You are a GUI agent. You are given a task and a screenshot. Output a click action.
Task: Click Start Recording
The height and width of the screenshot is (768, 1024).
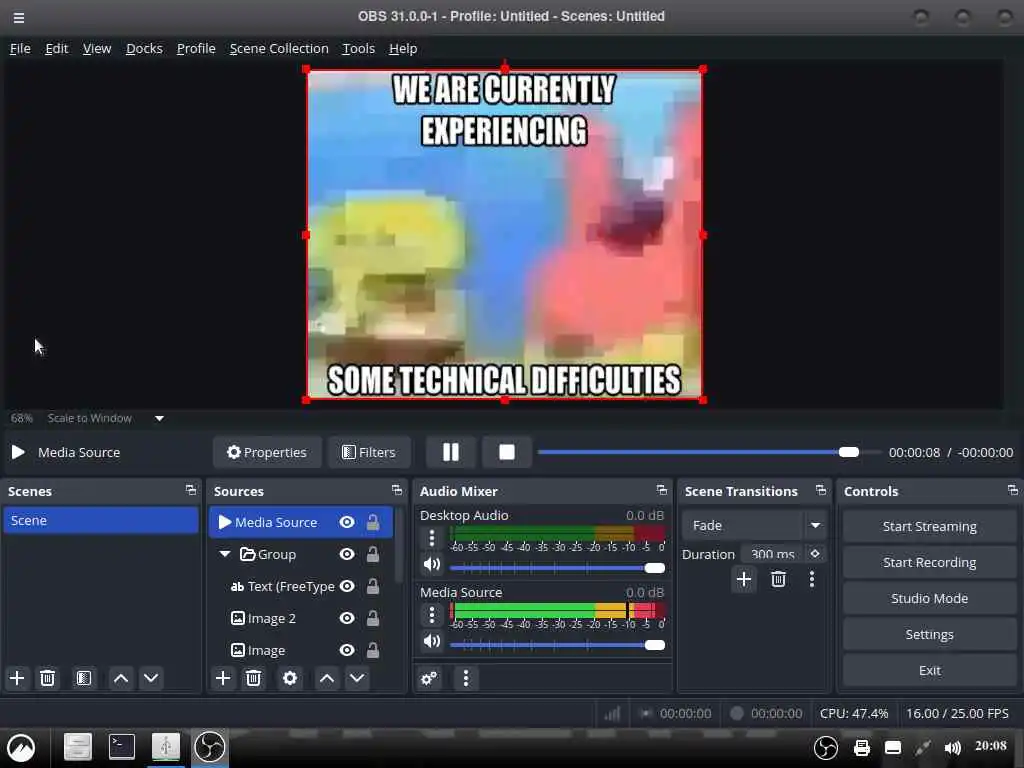pos(929,563)
